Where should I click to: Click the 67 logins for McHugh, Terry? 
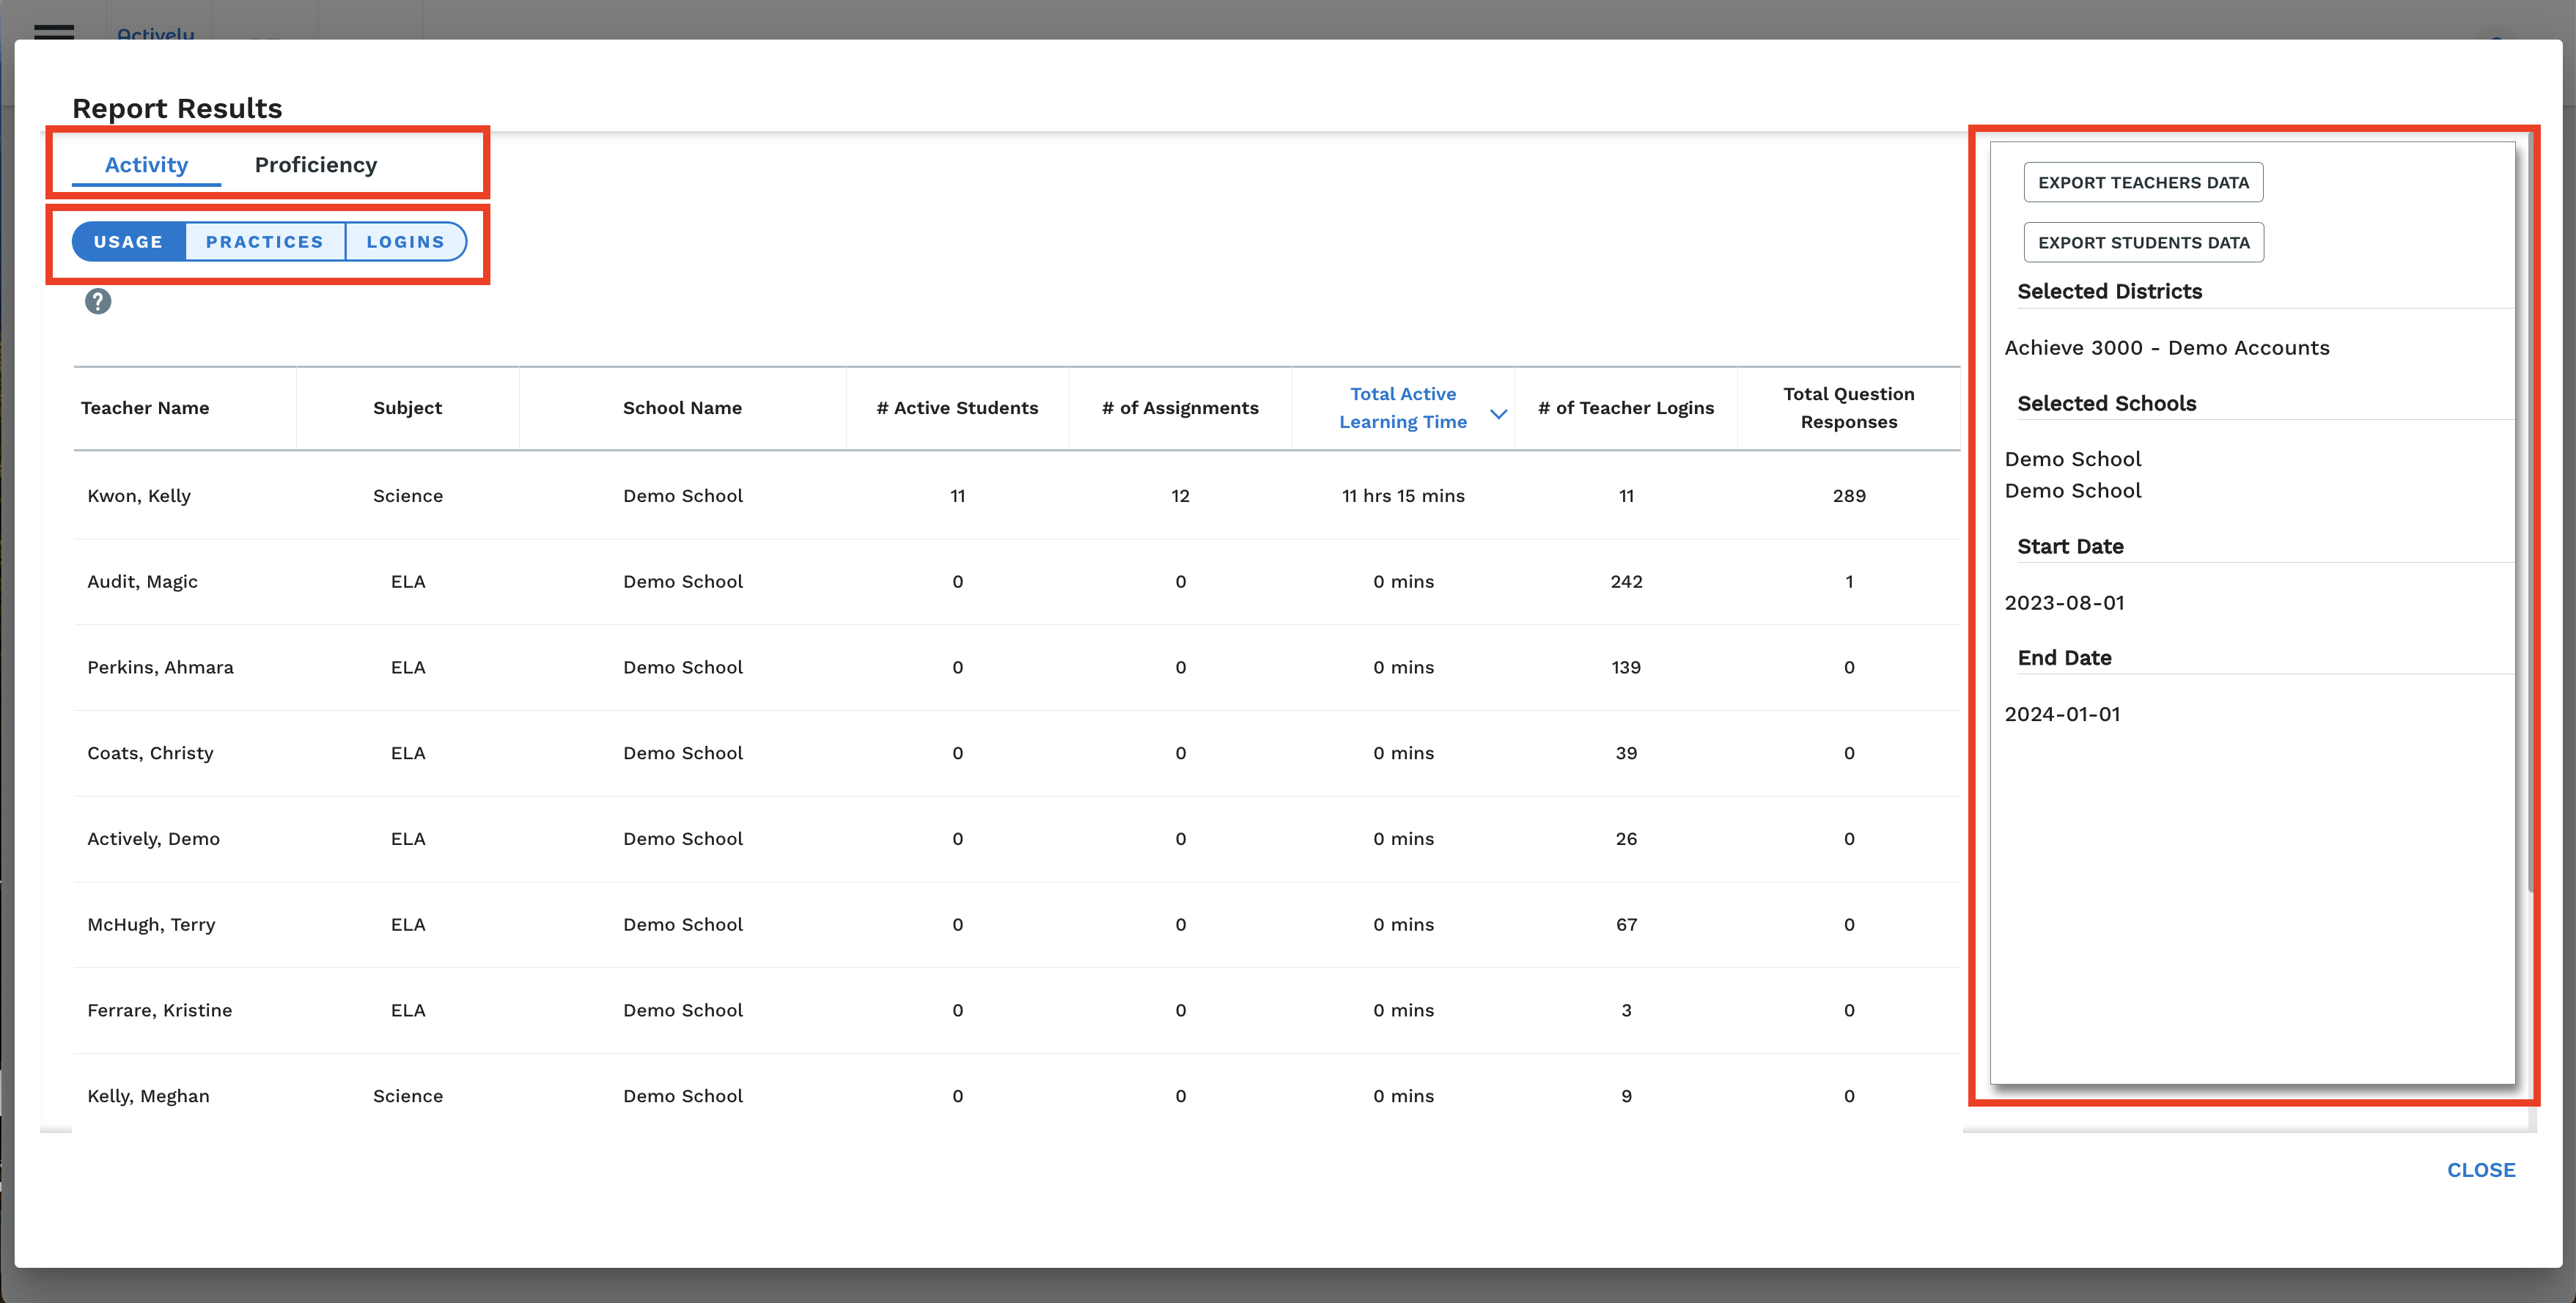coord(1626,925)
